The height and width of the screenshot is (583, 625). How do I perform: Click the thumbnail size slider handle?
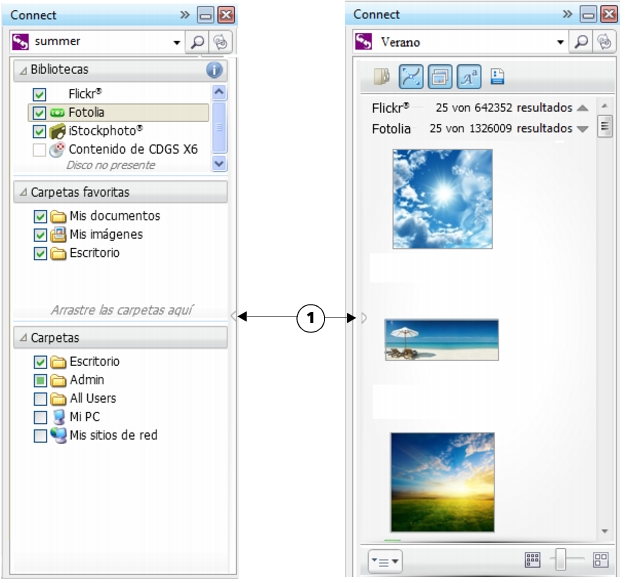pyautogui.click(x=563, y=560)
